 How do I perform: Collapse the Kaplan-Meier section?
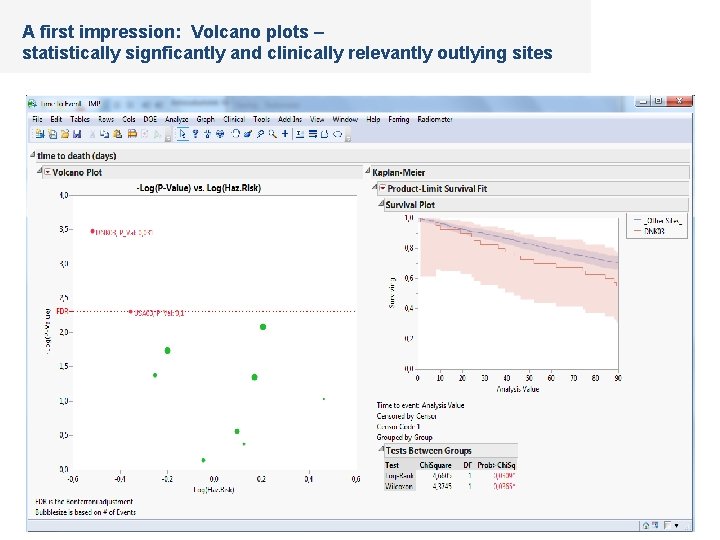click(367, 171)
